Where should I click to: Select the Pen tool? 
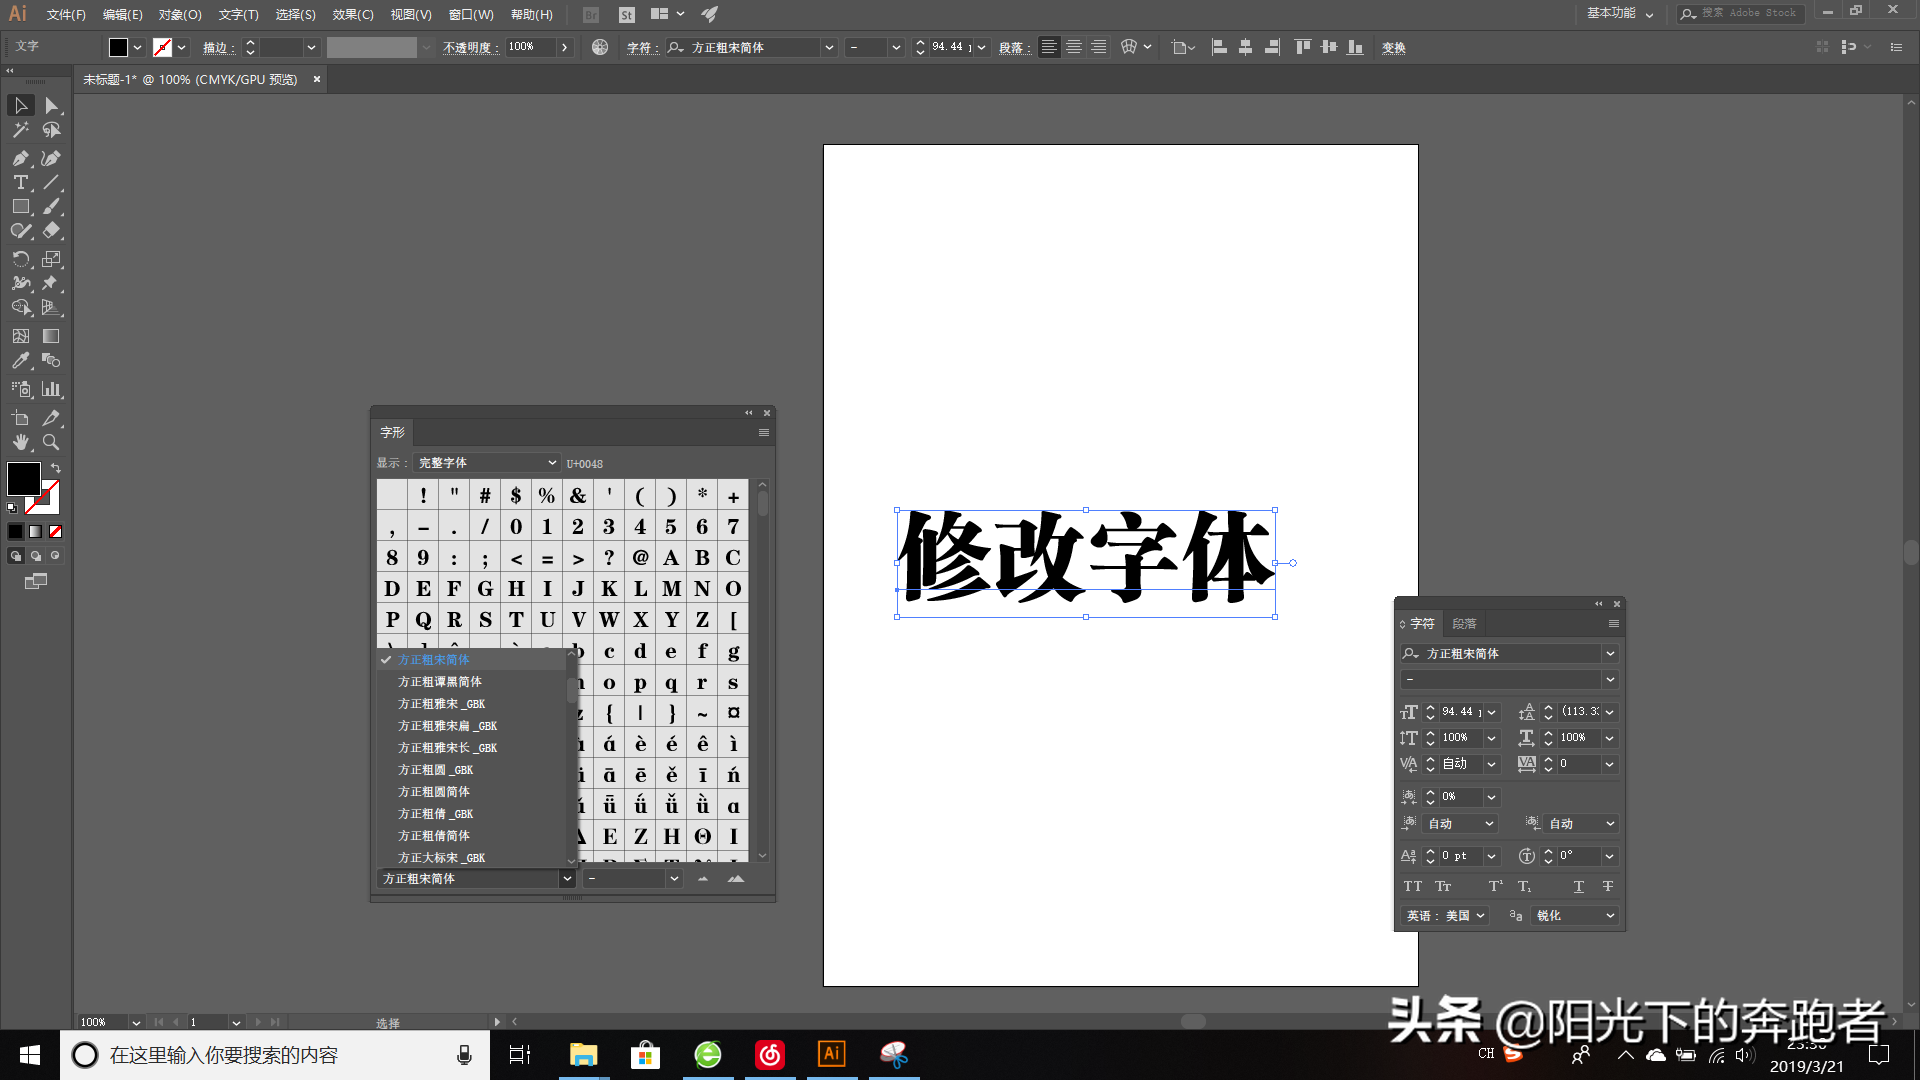coord(20,158)
